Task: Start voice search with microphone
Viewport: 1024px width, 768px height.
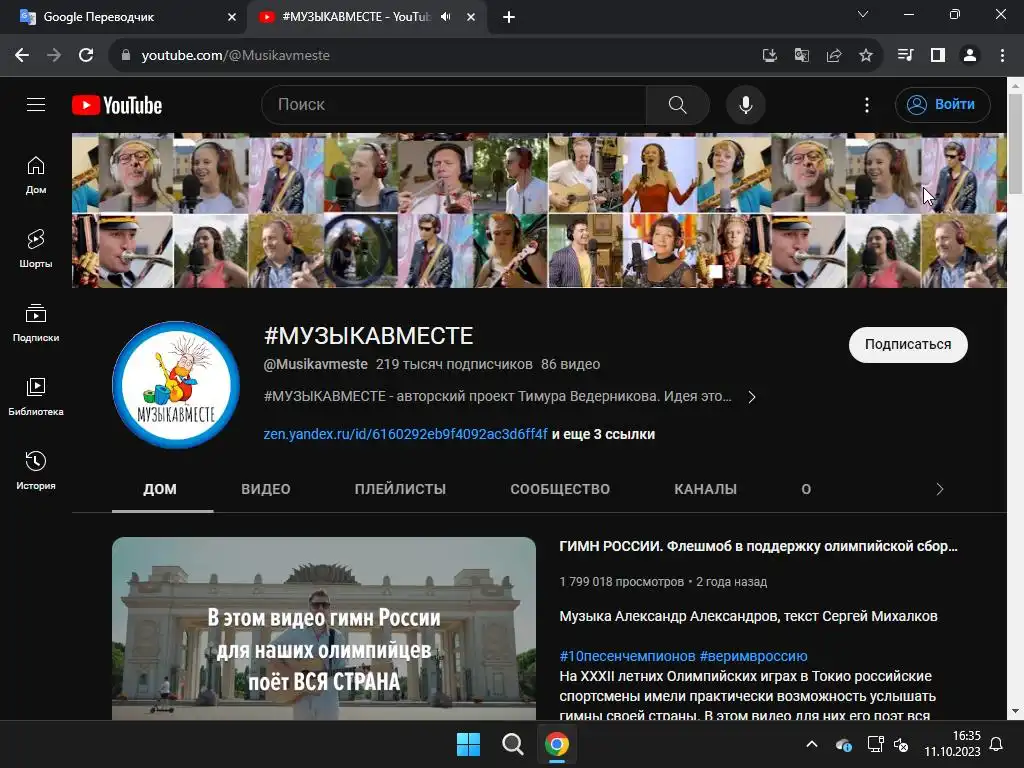Action: [x=745, y=104]
